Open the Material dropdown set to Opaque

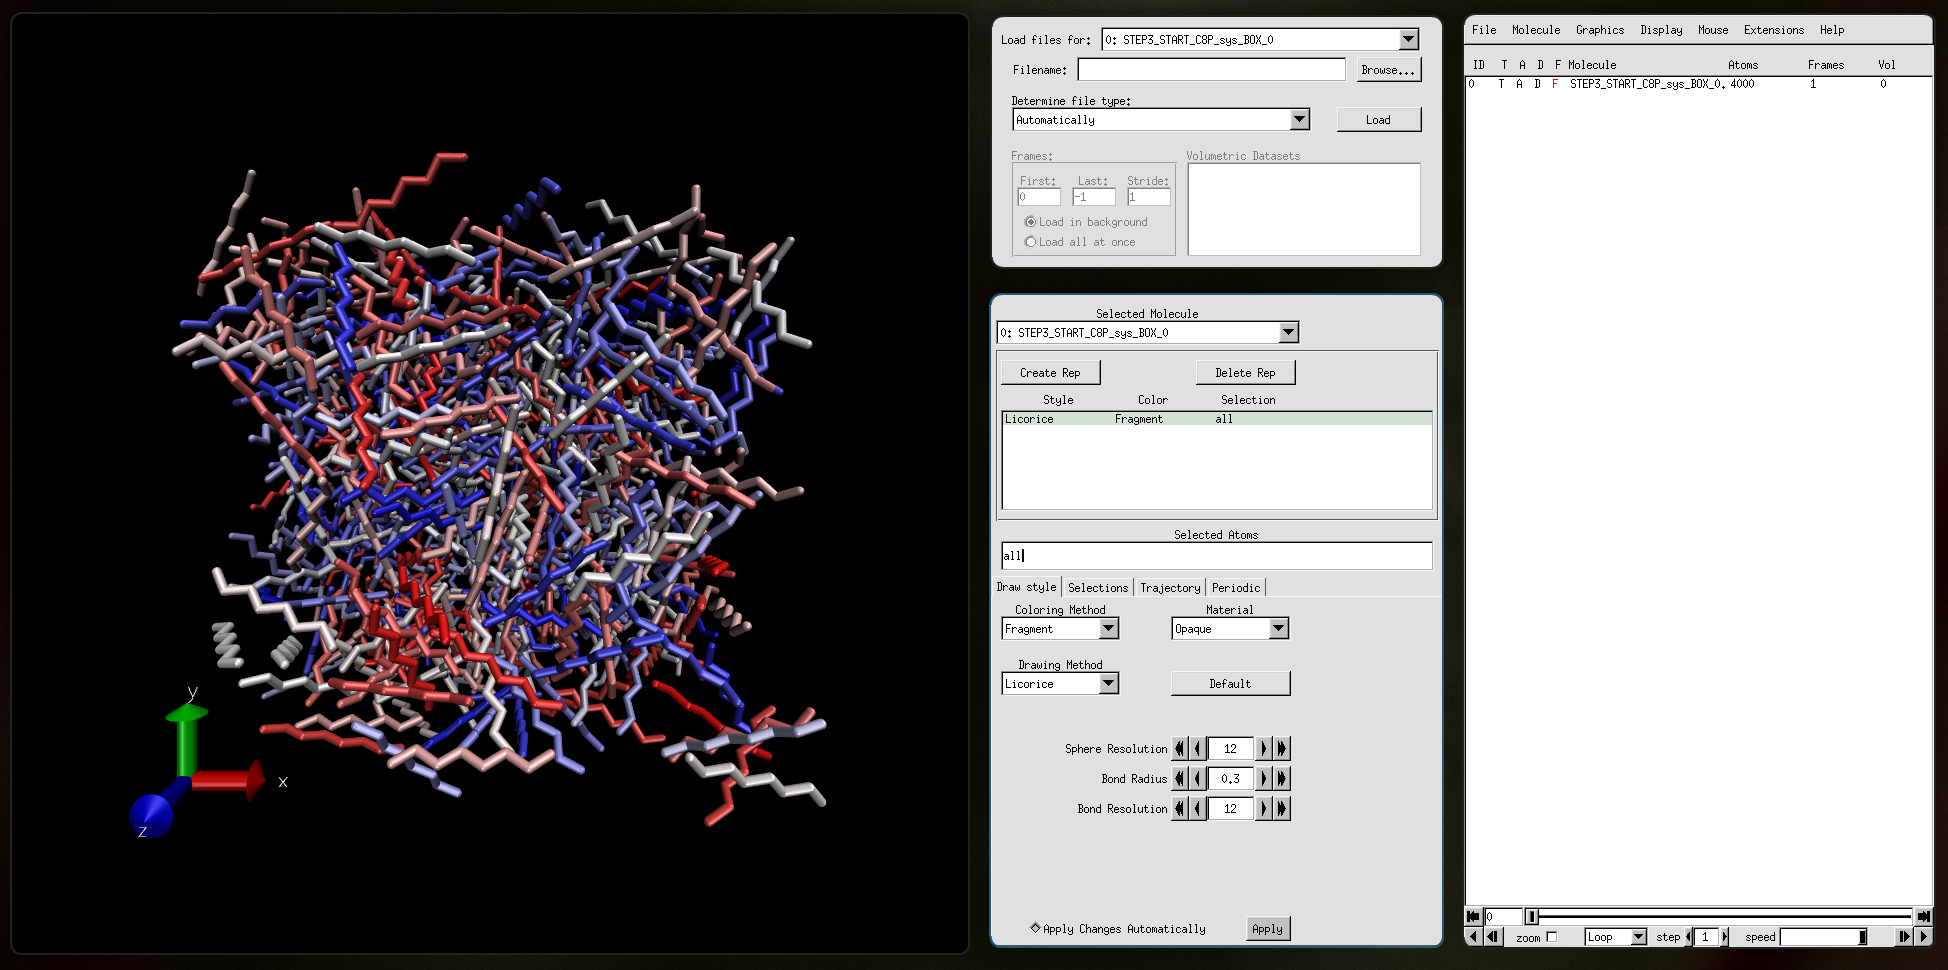pyautogui.click(x=1278, y=629)
